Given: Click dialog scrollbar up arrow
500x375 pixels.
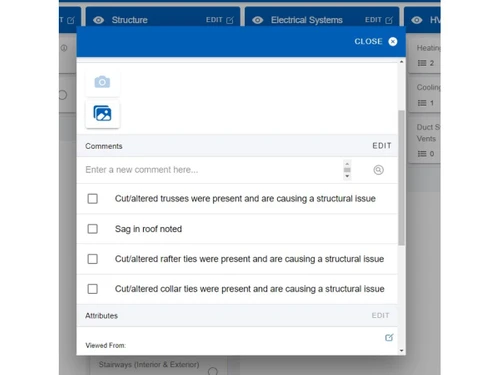Looking at the screenshot, I should point(401,62).
